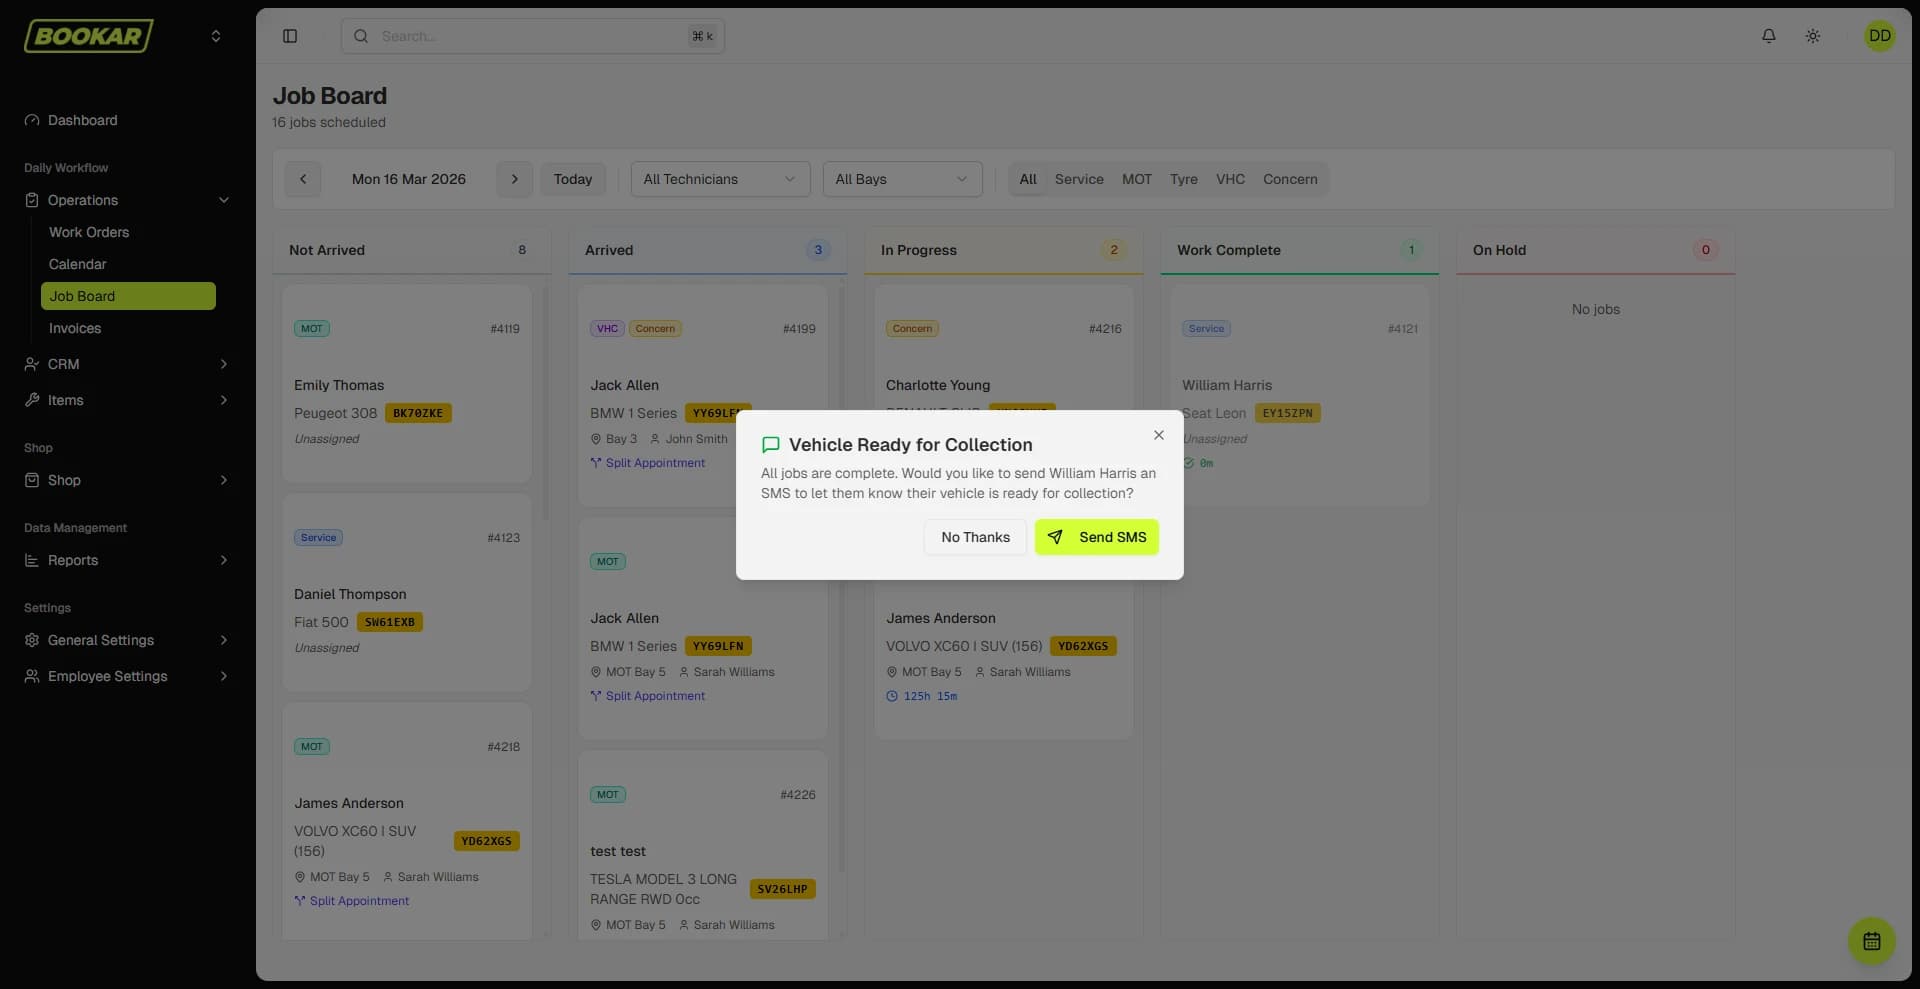Dismiss the dialog with No Thanks
Viewport: 1920px width, 989px height.
pyautogui.click(x=975, y=537)
